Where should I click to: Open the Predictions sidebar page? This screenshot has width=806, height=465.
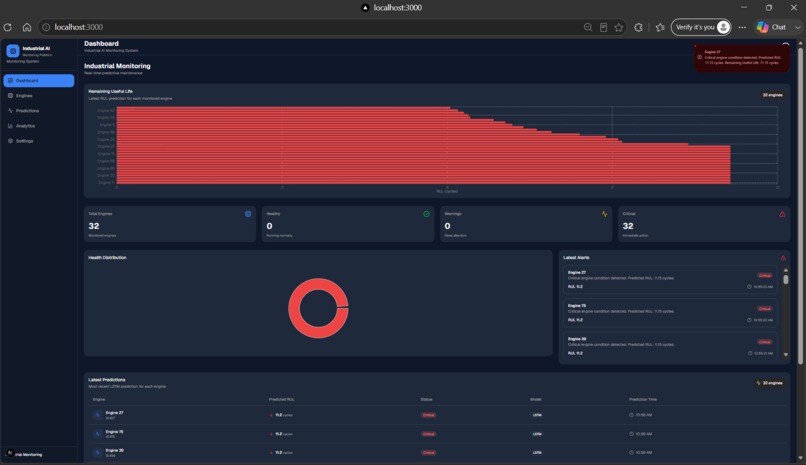(39, 110)
